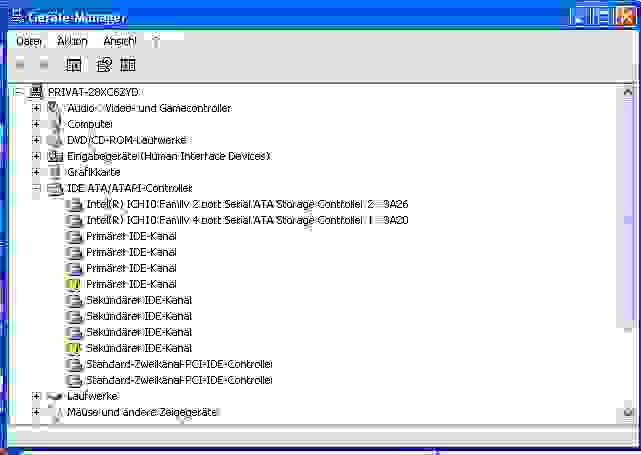The height and width of the screenshot is (455, 641).
Task: Click the second Primärer IDE-Kanal icon
Action: click(74, 252)
